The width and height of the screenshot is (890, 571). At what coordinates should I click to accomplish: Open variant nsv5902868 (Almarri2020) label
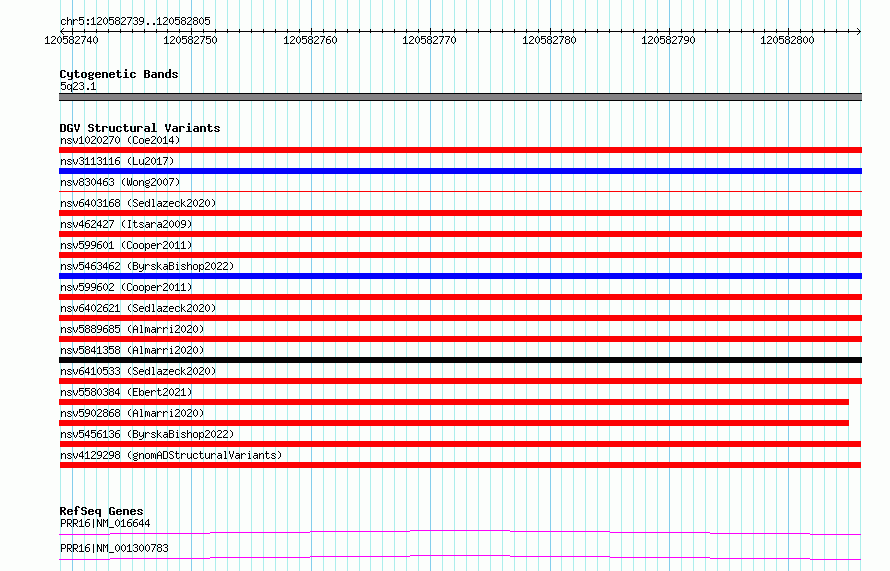click(132, 413)
